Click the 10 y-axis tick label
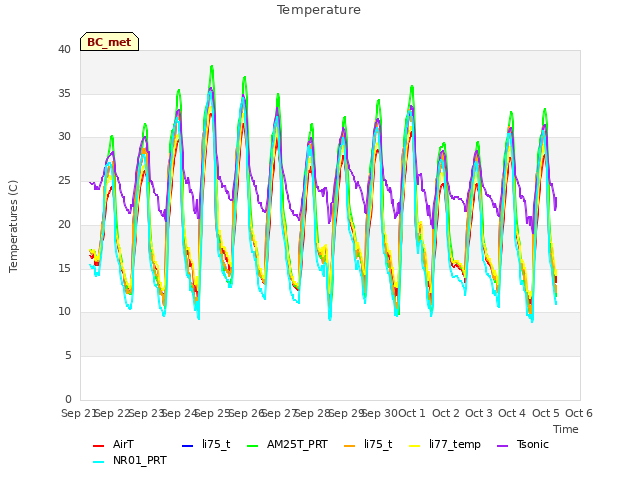The width and height of the screenshot is (640, 480). click(64, 311)
